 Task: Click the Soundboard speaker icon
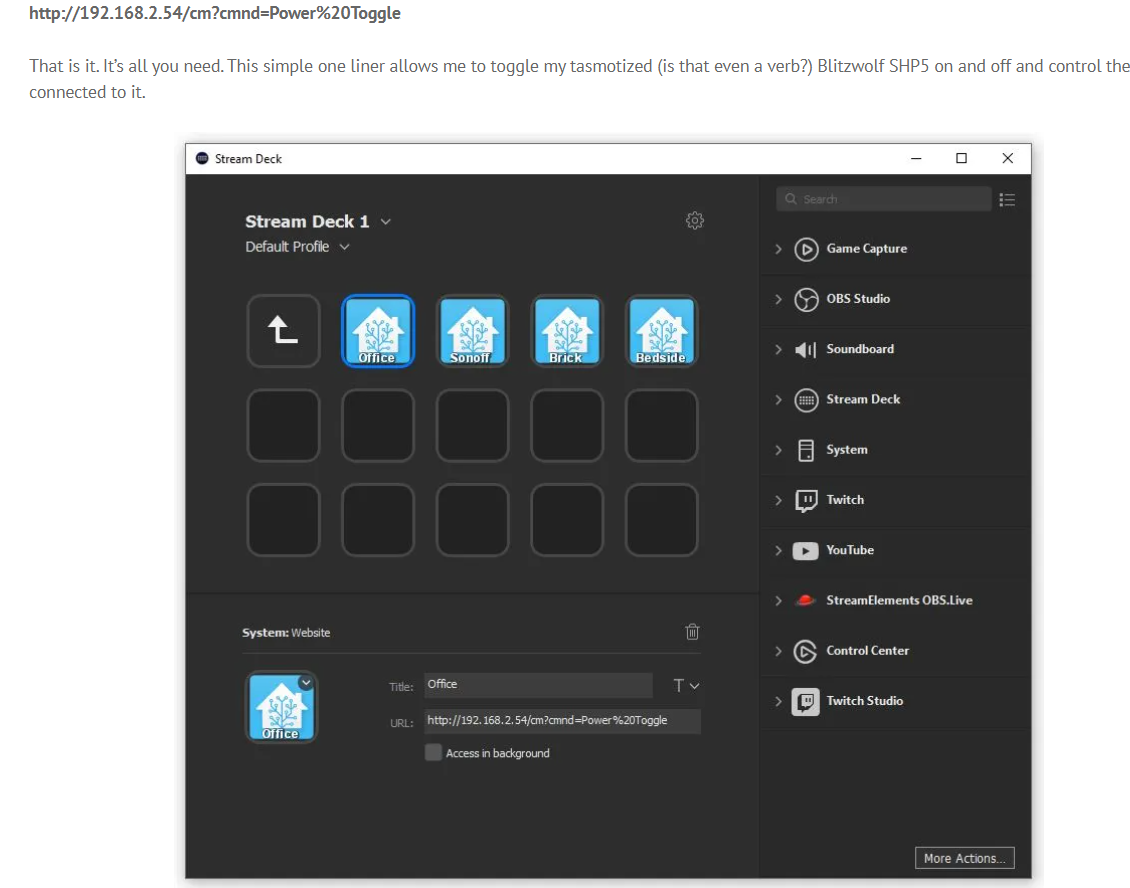806,350
